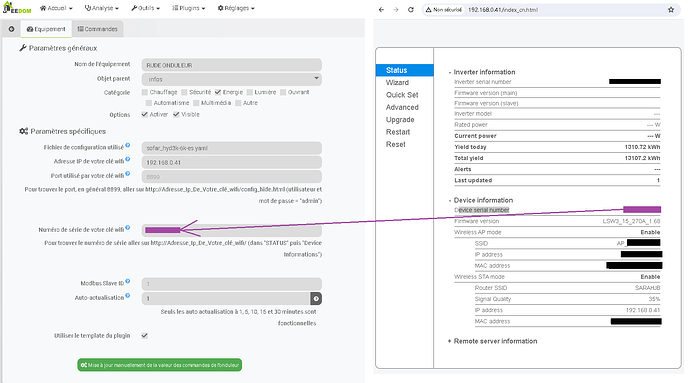
Task: Open the Réglages menu
Action: [236, 8]
